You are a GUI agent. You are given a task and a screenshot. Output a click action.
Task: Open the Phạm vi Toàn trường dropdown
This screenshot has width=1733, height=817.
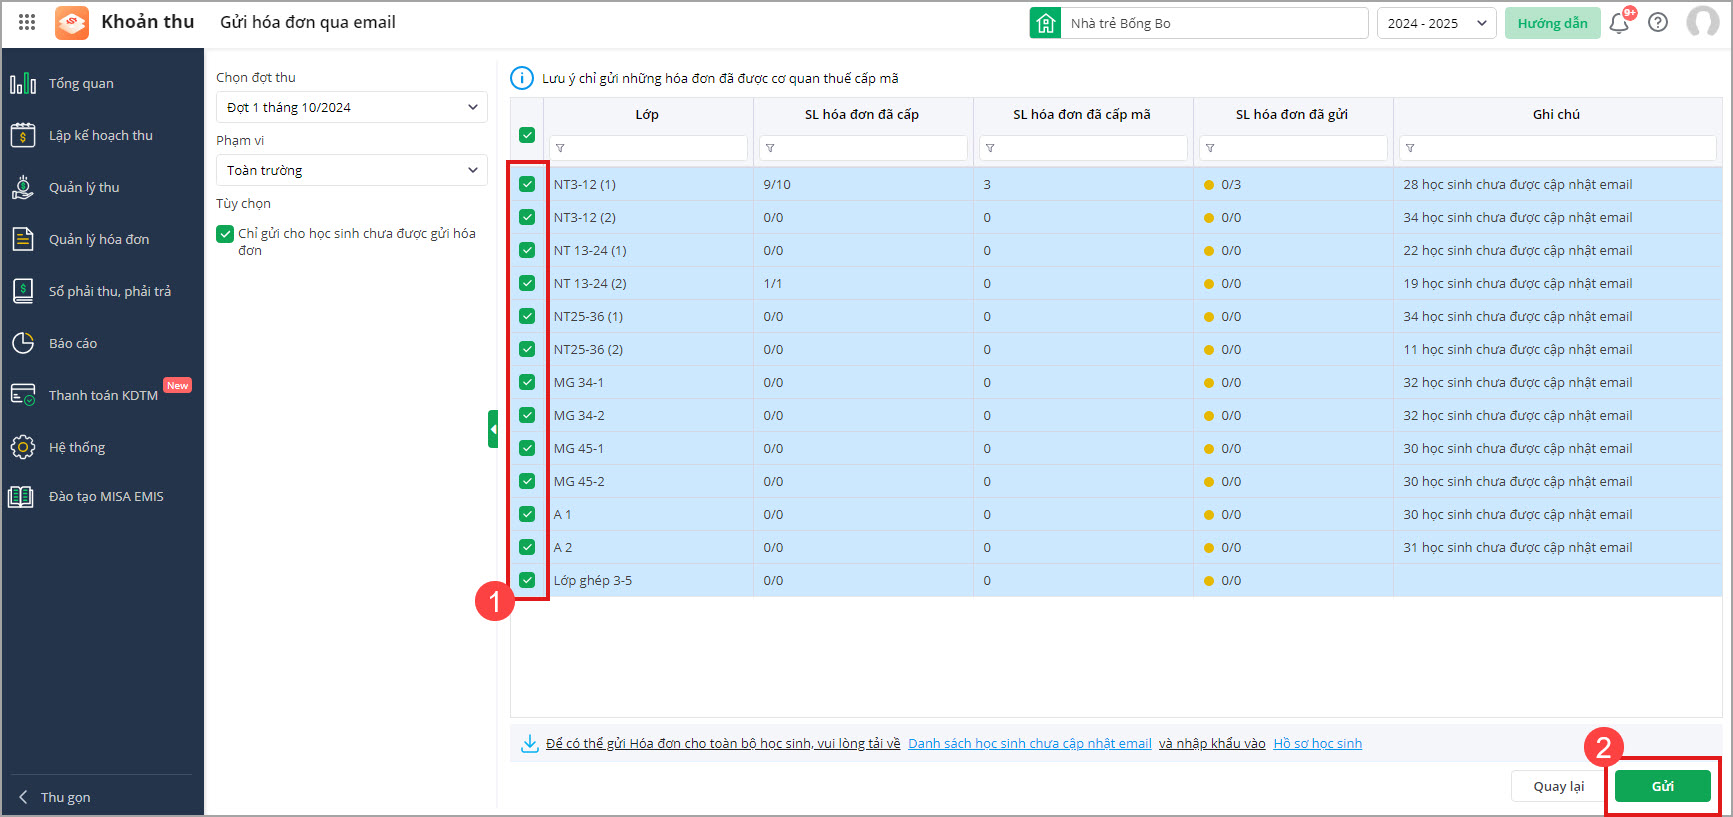click(352, 170)
